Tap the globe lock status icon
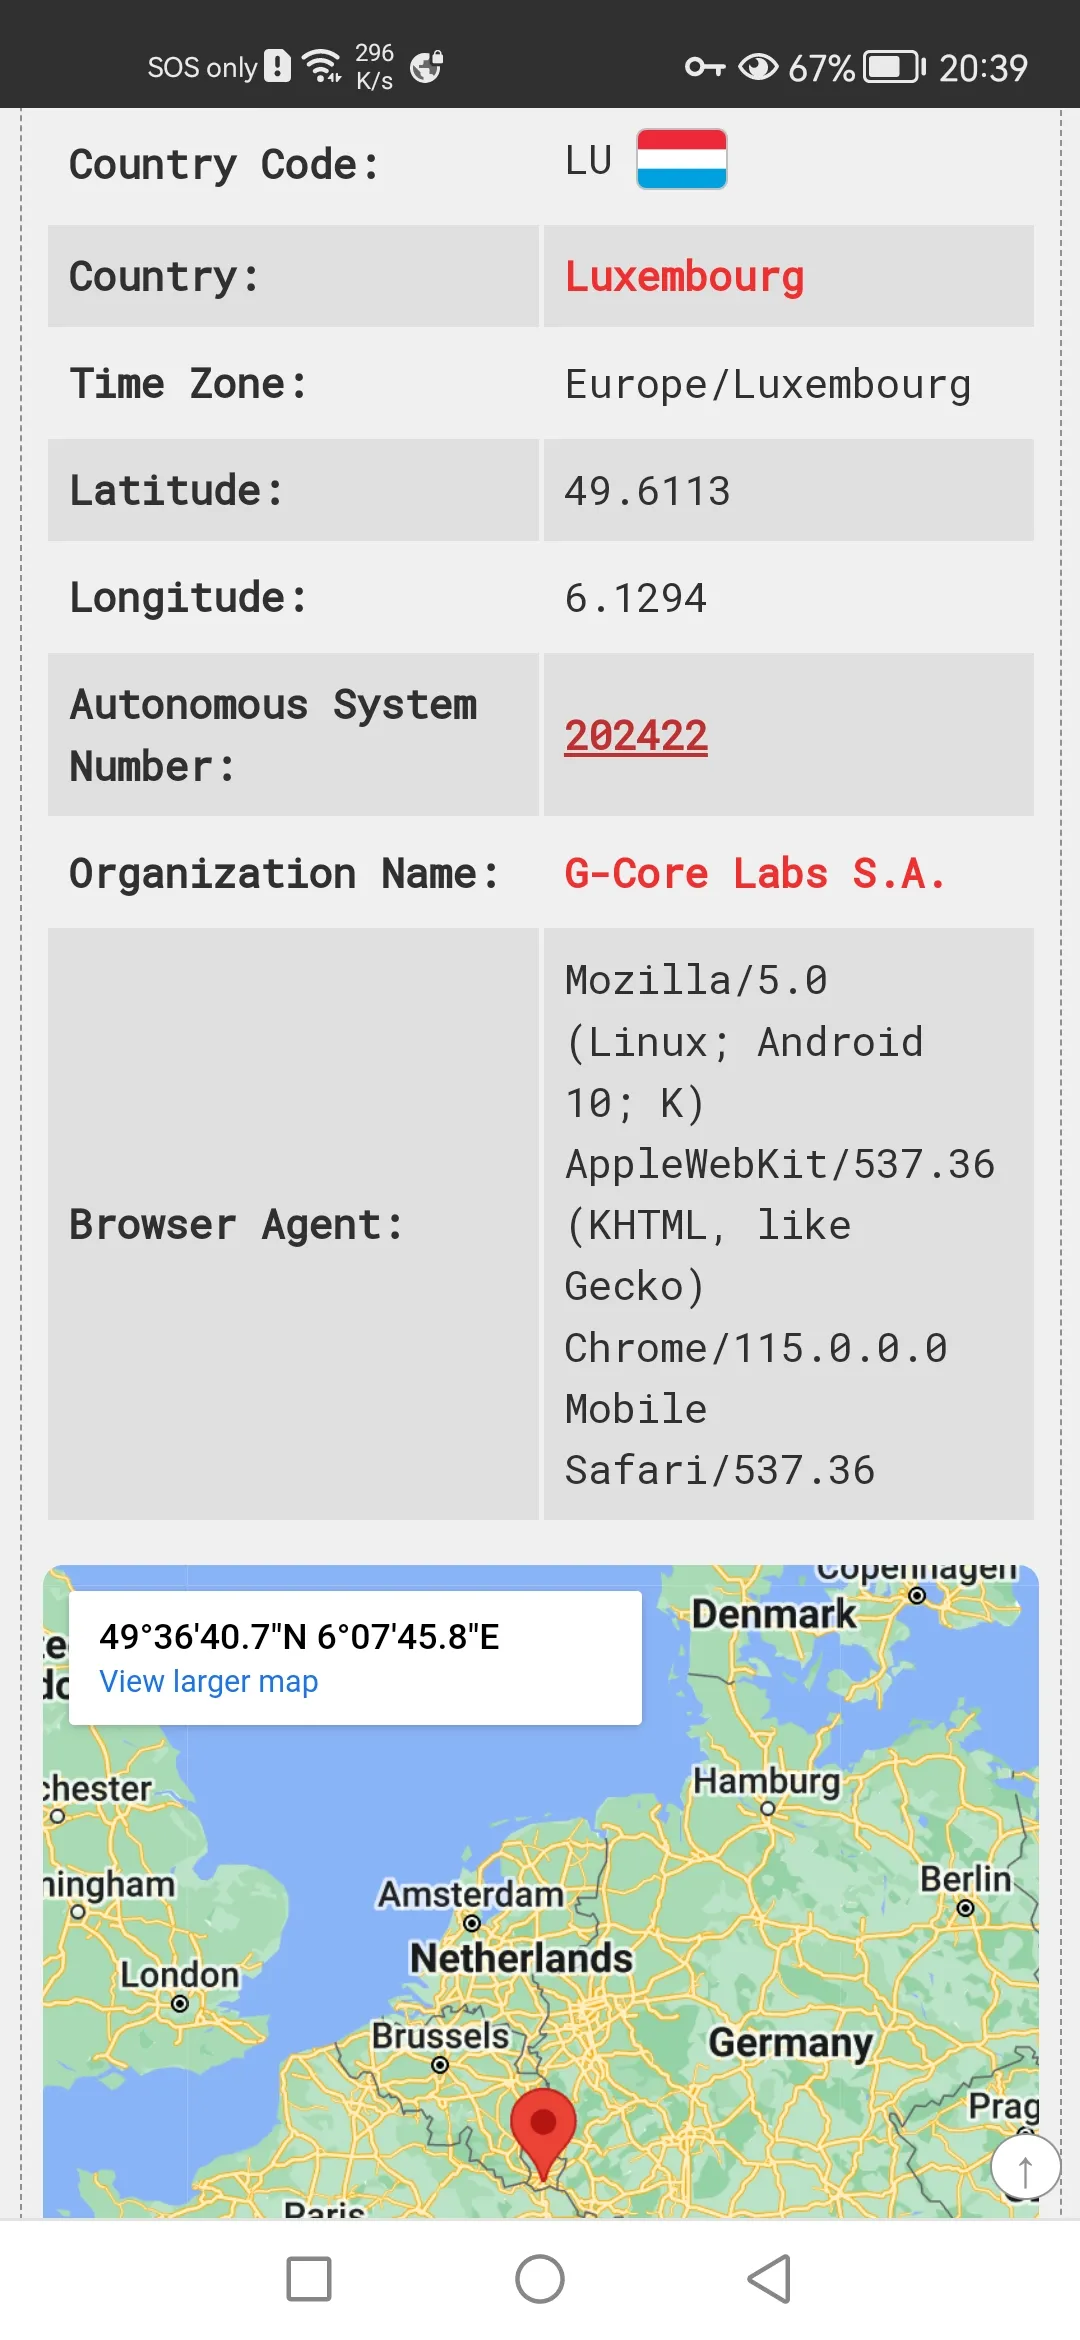The height and width of the screenshot is (2340, 1080). [x=427, y=66]
